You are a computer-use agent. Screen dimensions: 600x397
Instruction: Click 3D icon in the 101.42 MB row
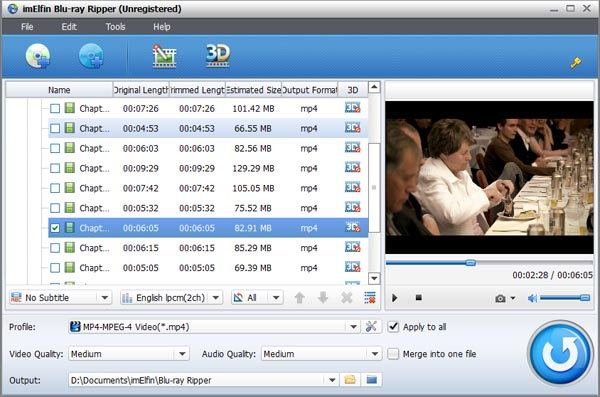point(352,108)
